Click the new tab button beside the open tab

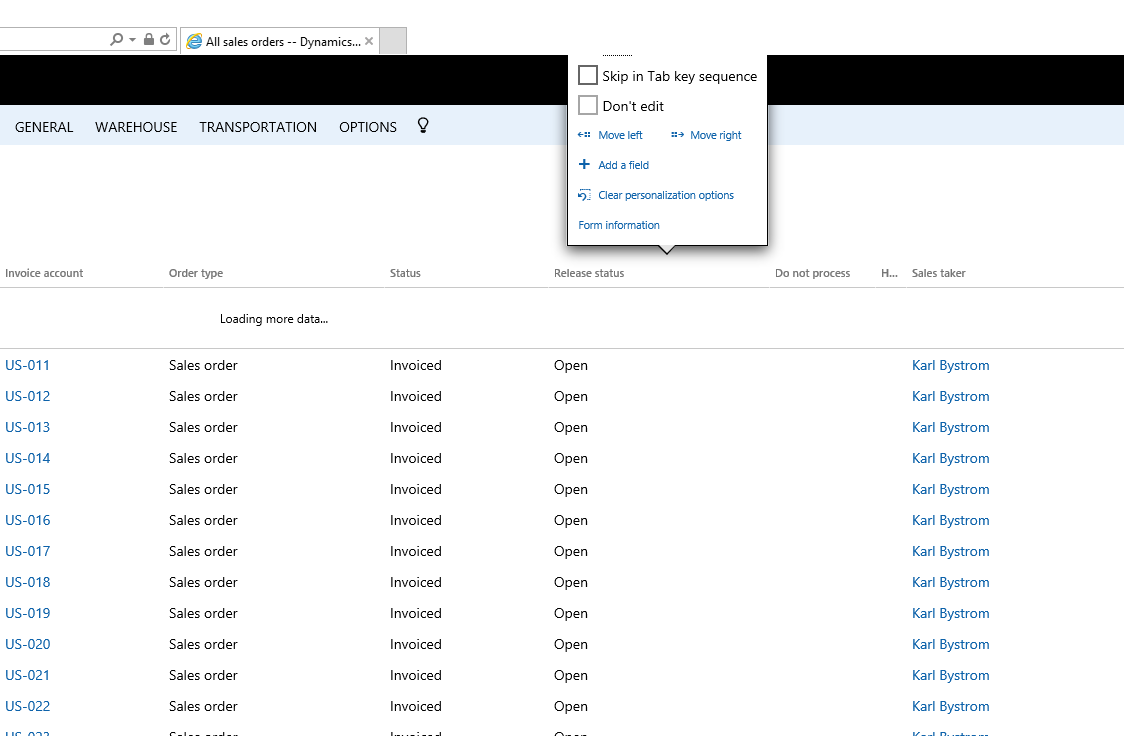click(394, 41)
